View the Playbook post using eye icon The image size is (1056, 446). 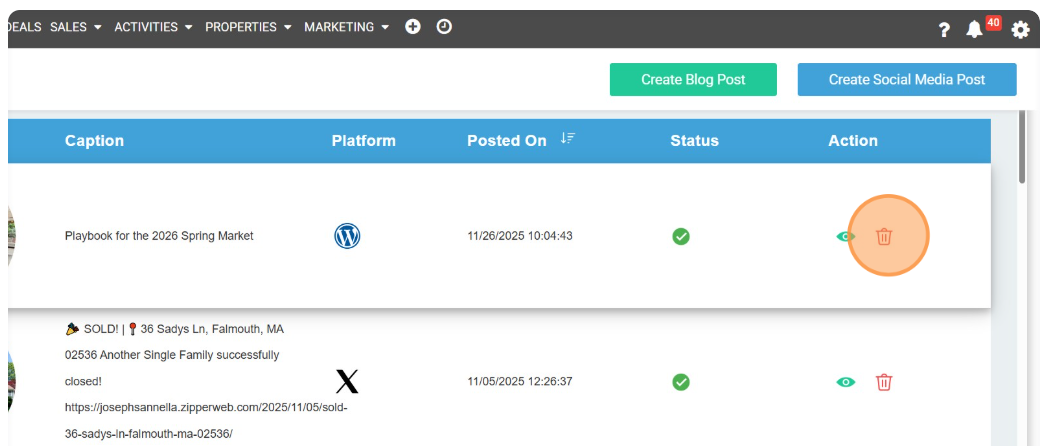(846, 237)
